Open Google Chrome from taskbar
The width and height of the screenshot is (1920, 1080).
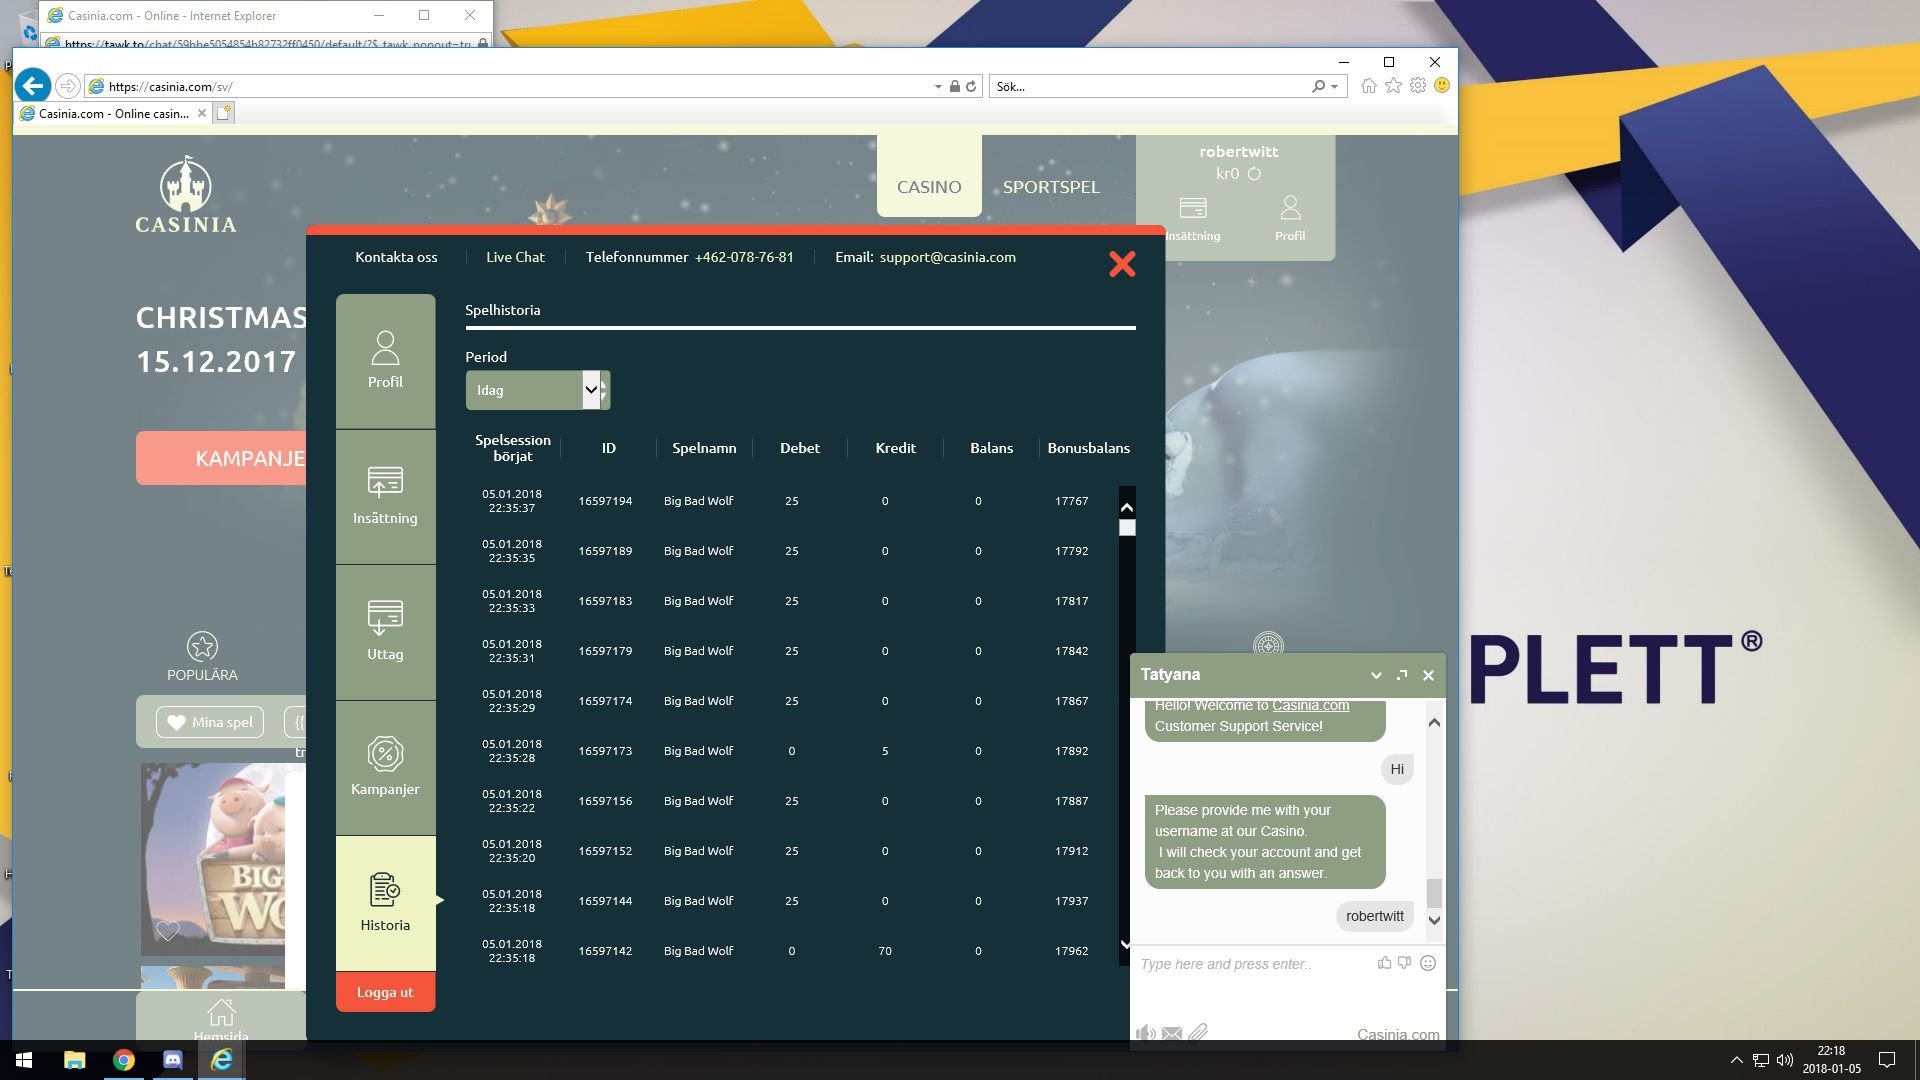click(123, 1060)
